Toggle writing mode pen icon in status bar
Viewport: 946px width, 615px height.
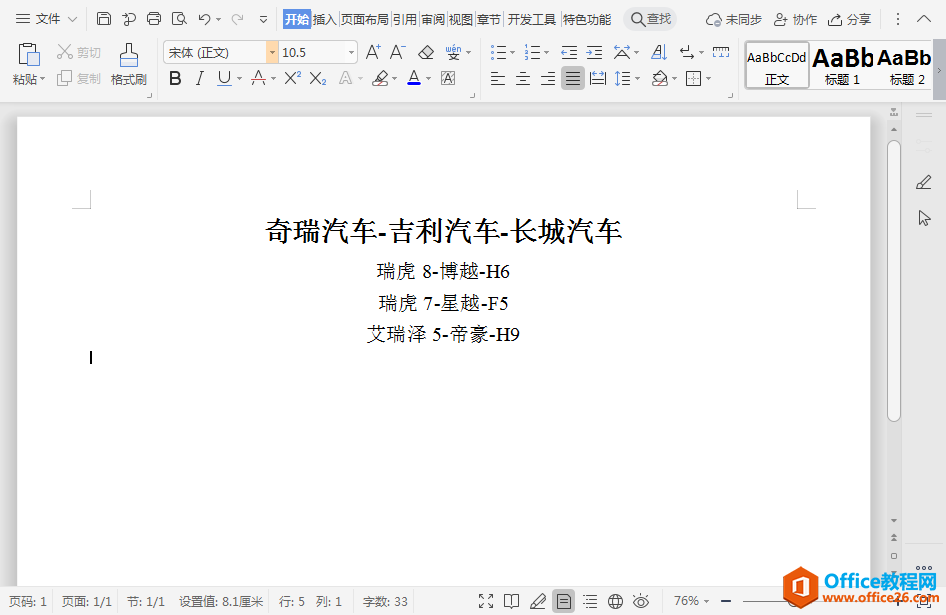click(538, 601)
